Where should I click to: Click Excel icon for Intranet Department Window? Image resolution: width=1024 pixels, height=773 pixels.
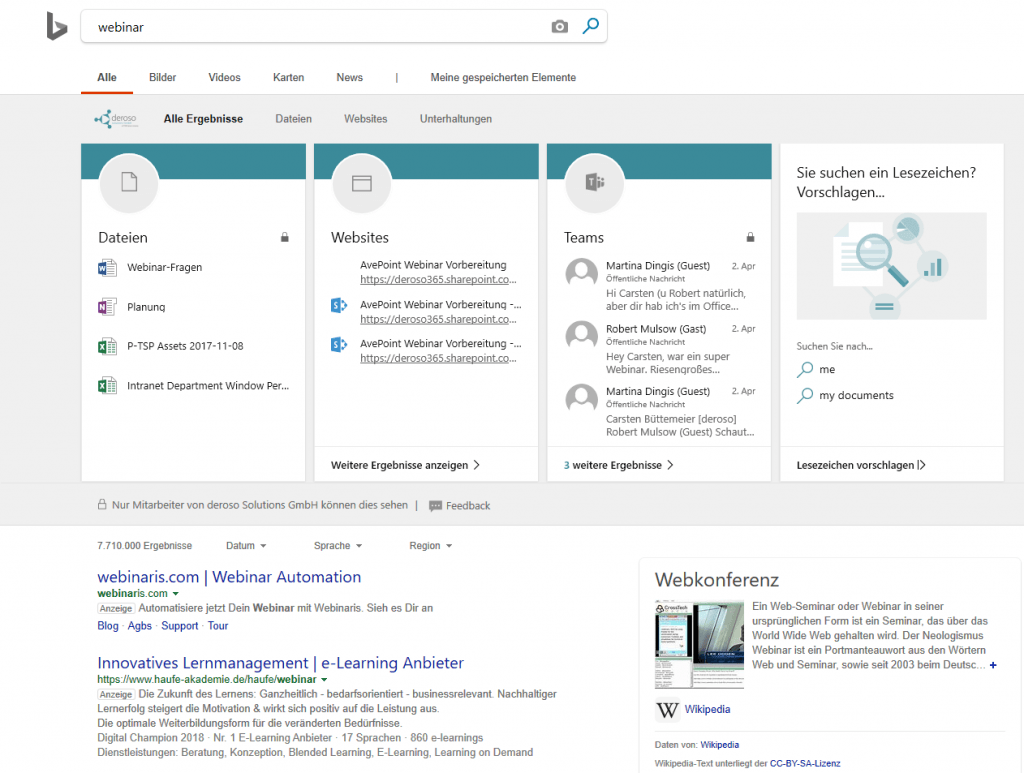[107, 386]
